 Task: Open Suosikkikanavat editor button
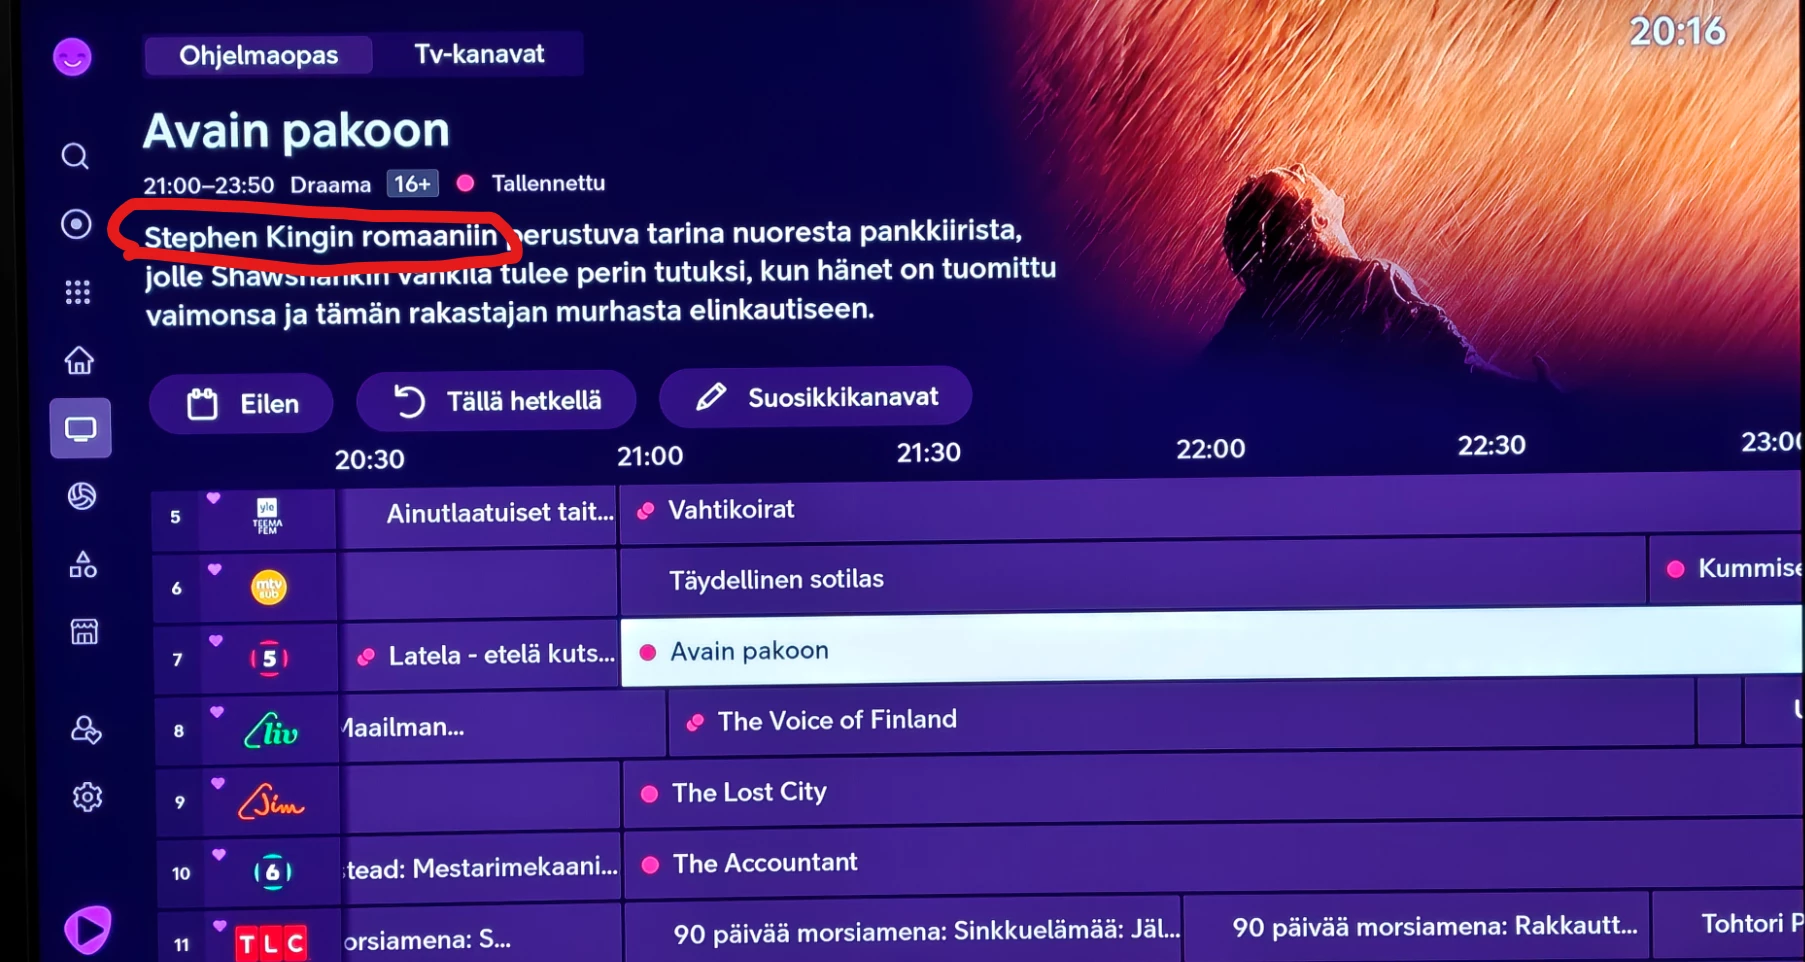click(x=815, y=397)
